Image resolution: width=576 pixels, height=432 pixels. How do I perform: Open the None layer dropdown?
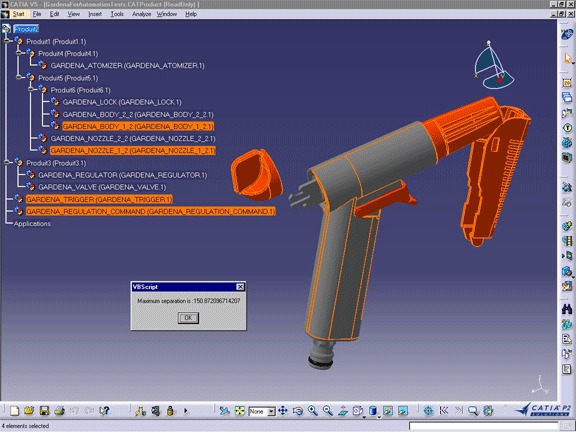tap(271, 411)
